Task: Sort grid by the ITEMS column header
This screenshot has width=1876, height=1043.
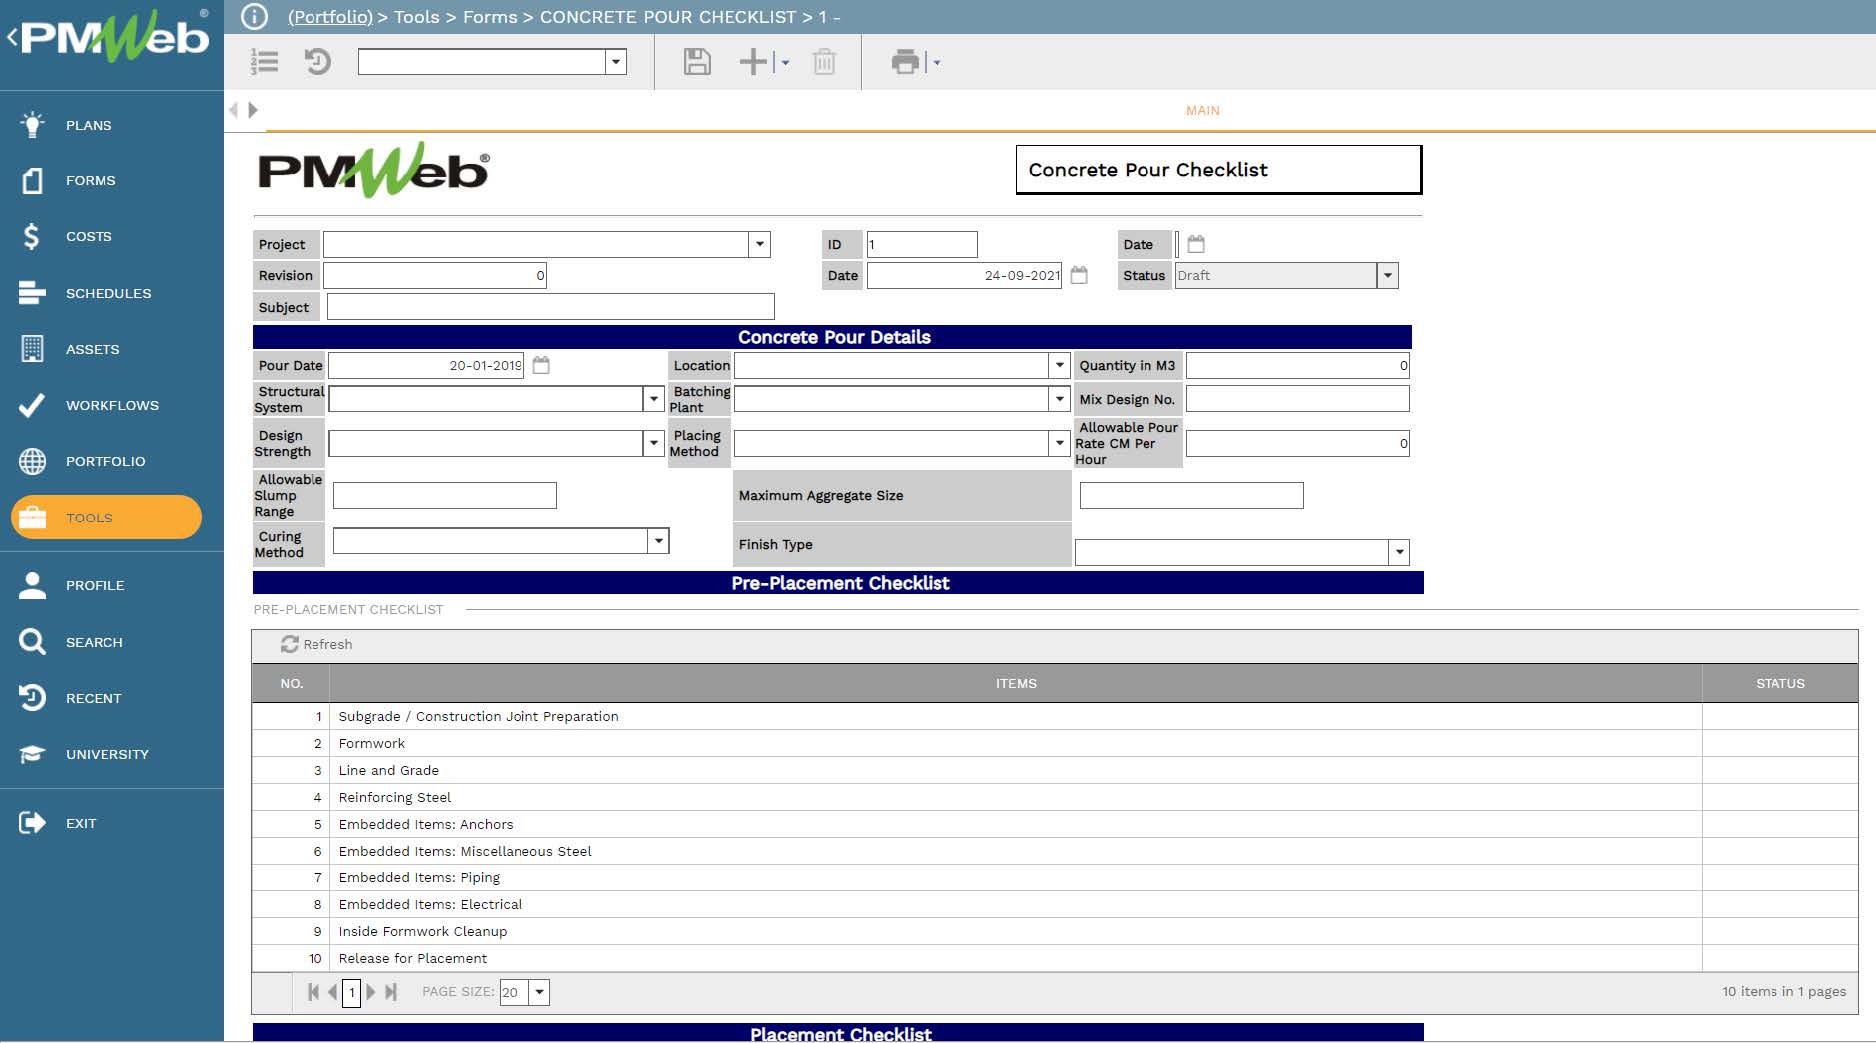Action: (x=1016, y=683)
